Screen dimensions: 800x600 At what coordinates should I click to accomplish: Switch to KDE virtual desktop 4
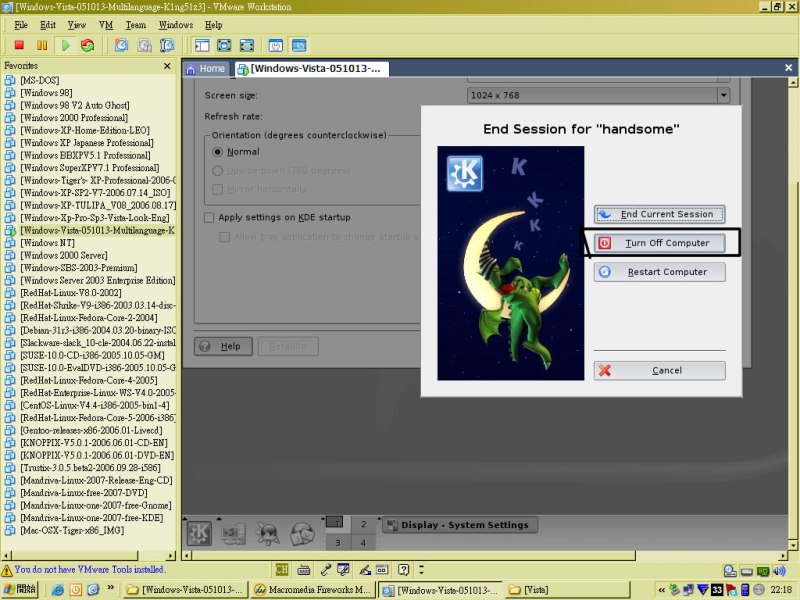click(363, 543)
